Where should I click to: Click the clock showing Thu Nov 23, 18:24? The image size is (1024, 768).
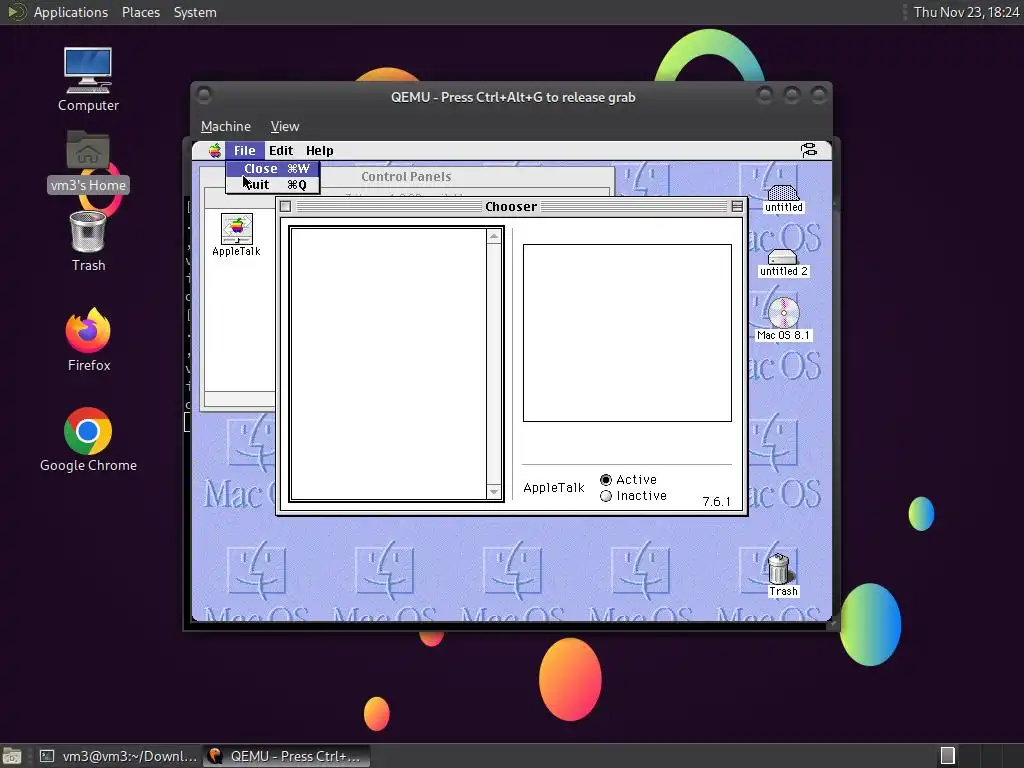pos(966,12)
